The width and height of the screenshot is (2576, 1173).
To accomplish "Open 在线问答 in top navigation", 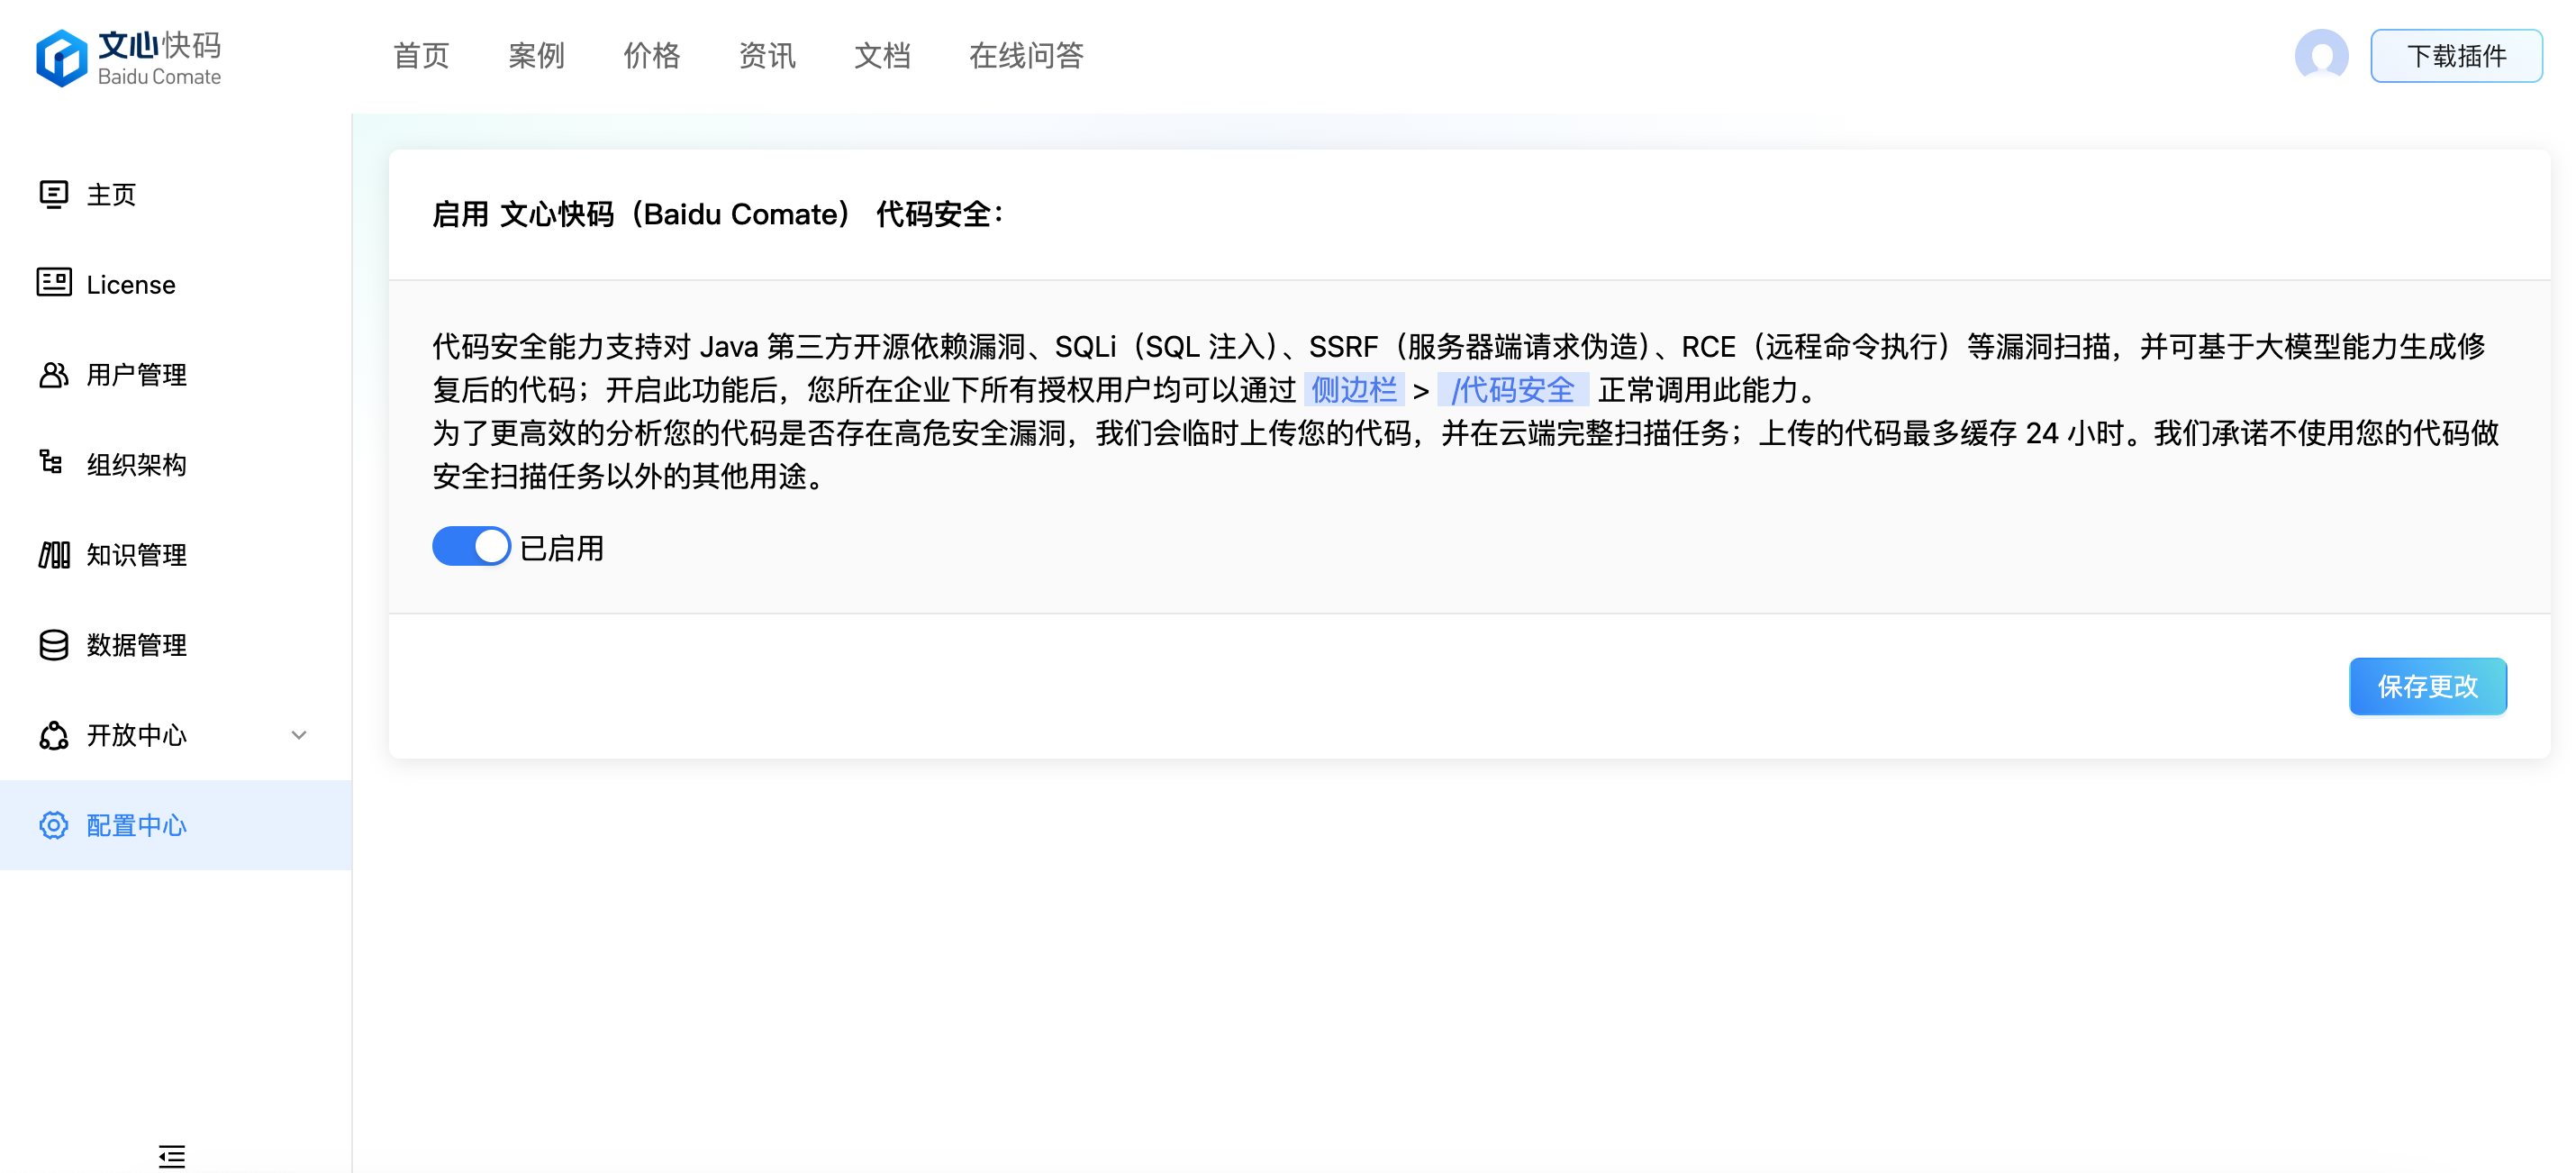I will tap(1026, 56).
